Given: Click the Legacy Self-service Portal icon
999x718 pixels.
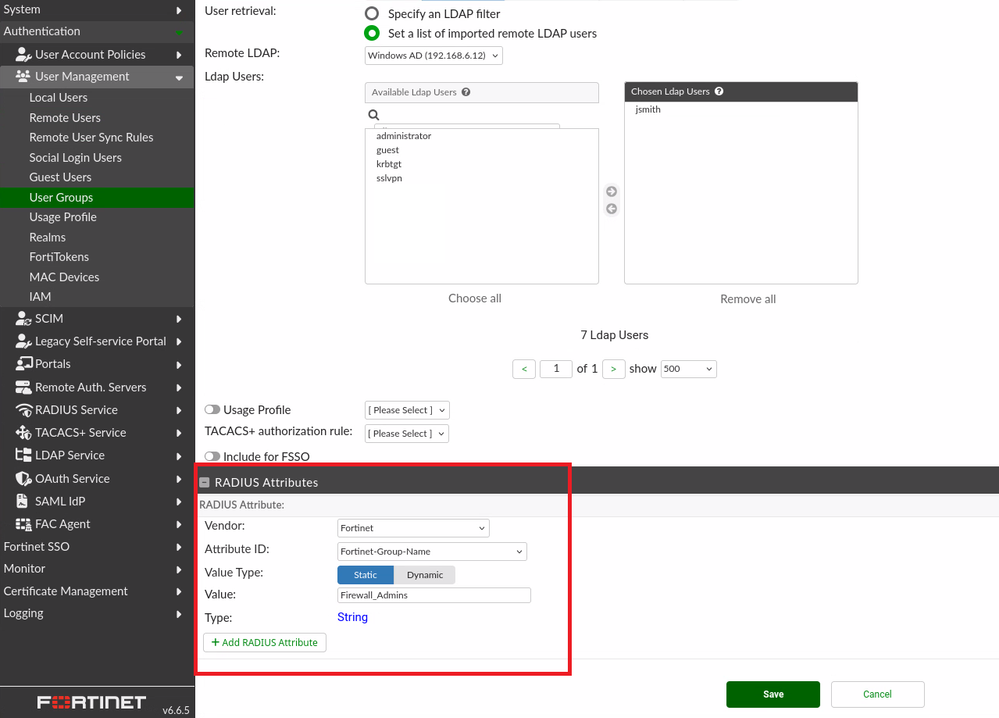Looking at the screenshot, I should tap(24, 341).
